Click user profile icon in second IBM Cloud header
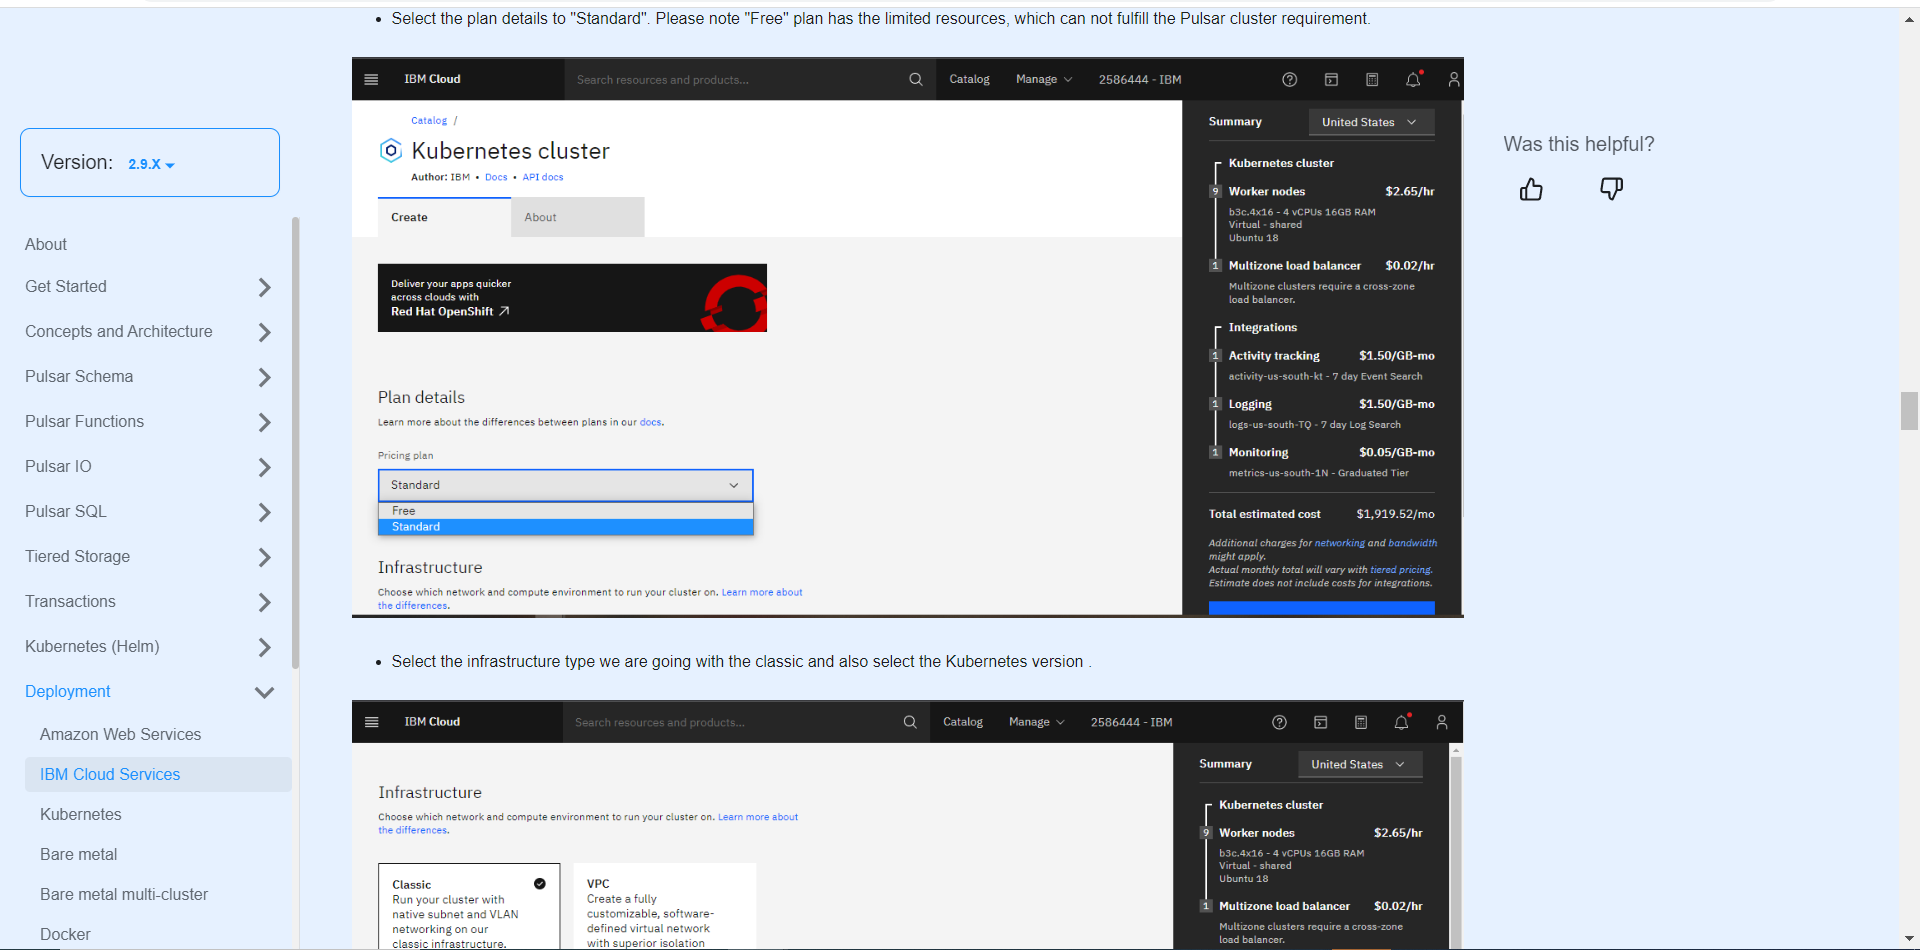The image size is (1920, 950). pyautogui.click(x=1442, y=722)
